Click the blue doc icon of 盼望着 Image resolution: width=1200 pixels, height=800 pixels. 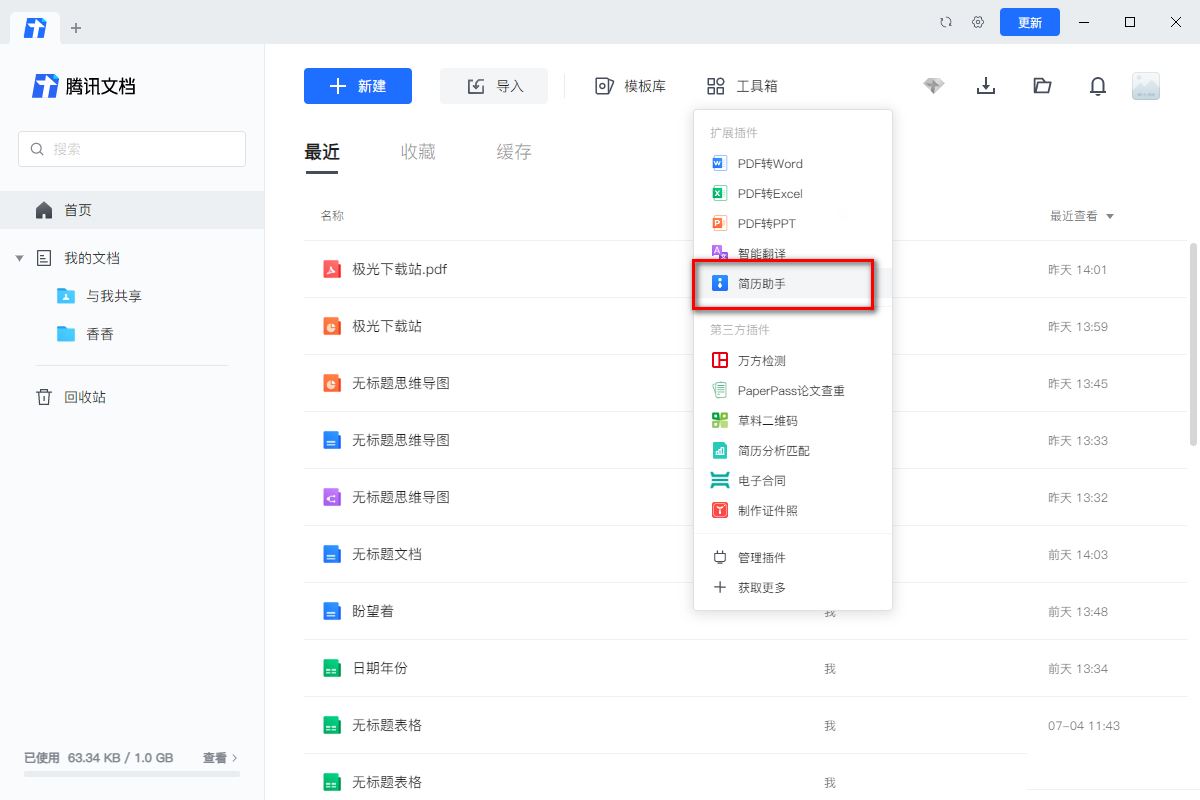pyautogui.click(x=332, y=611)
